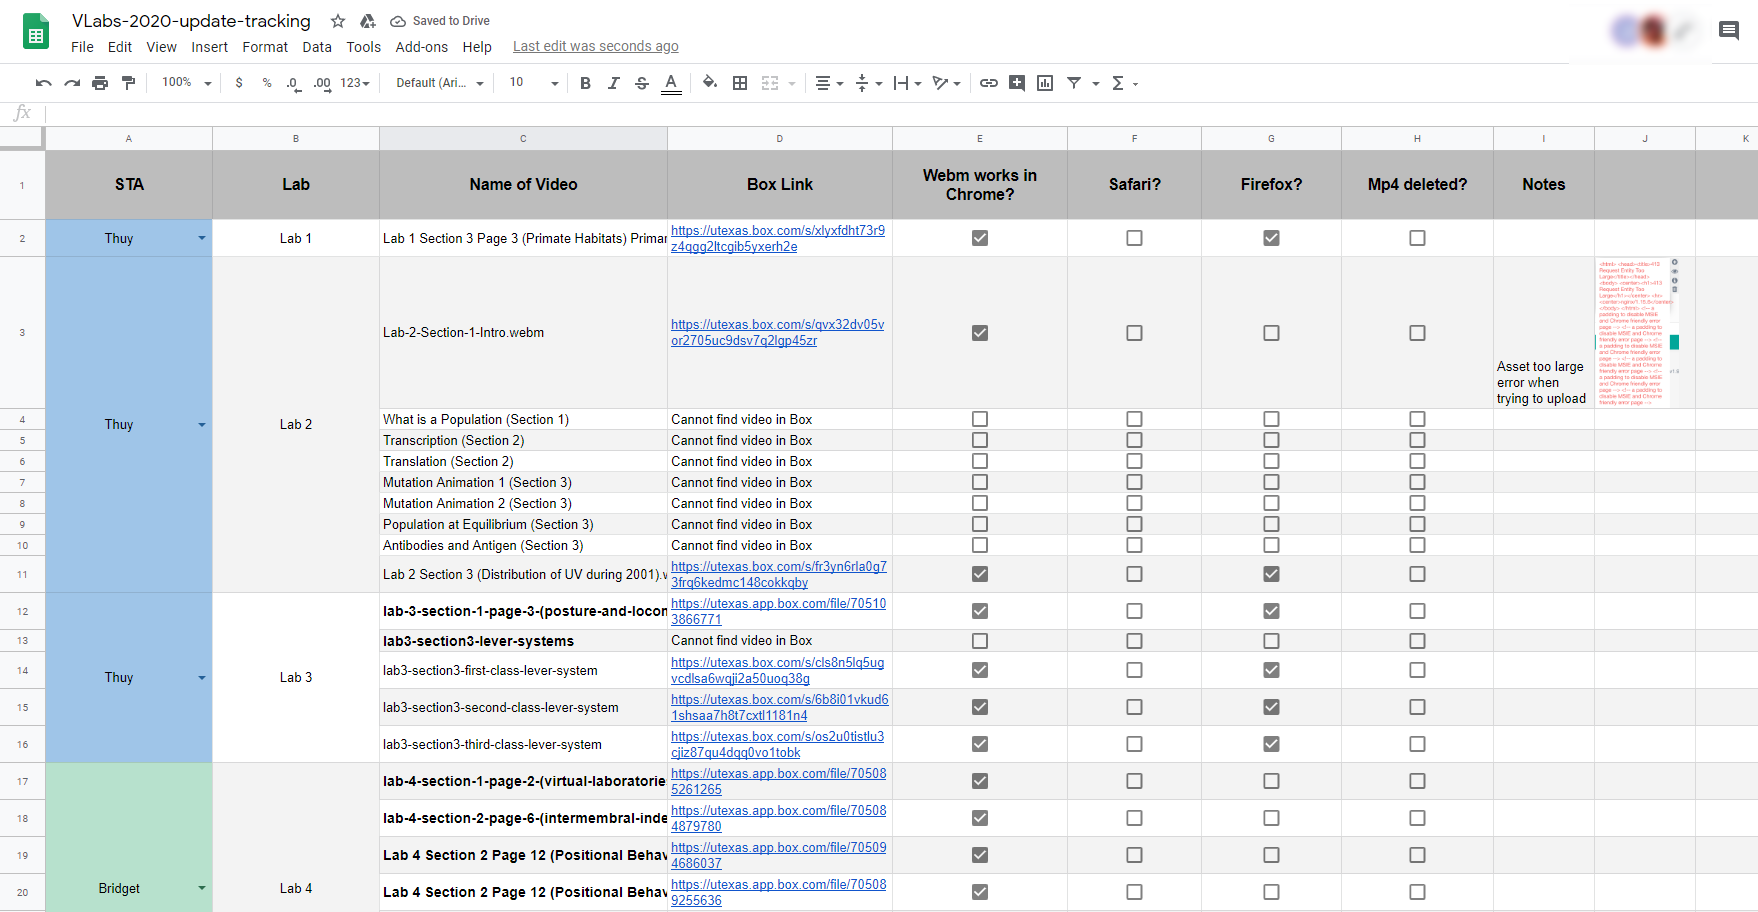Image resolution: width=1758 pixels, height=912 pixels.
Task: Open Thuy dropdown for Lab 3
Action: [x=201, y=677]
